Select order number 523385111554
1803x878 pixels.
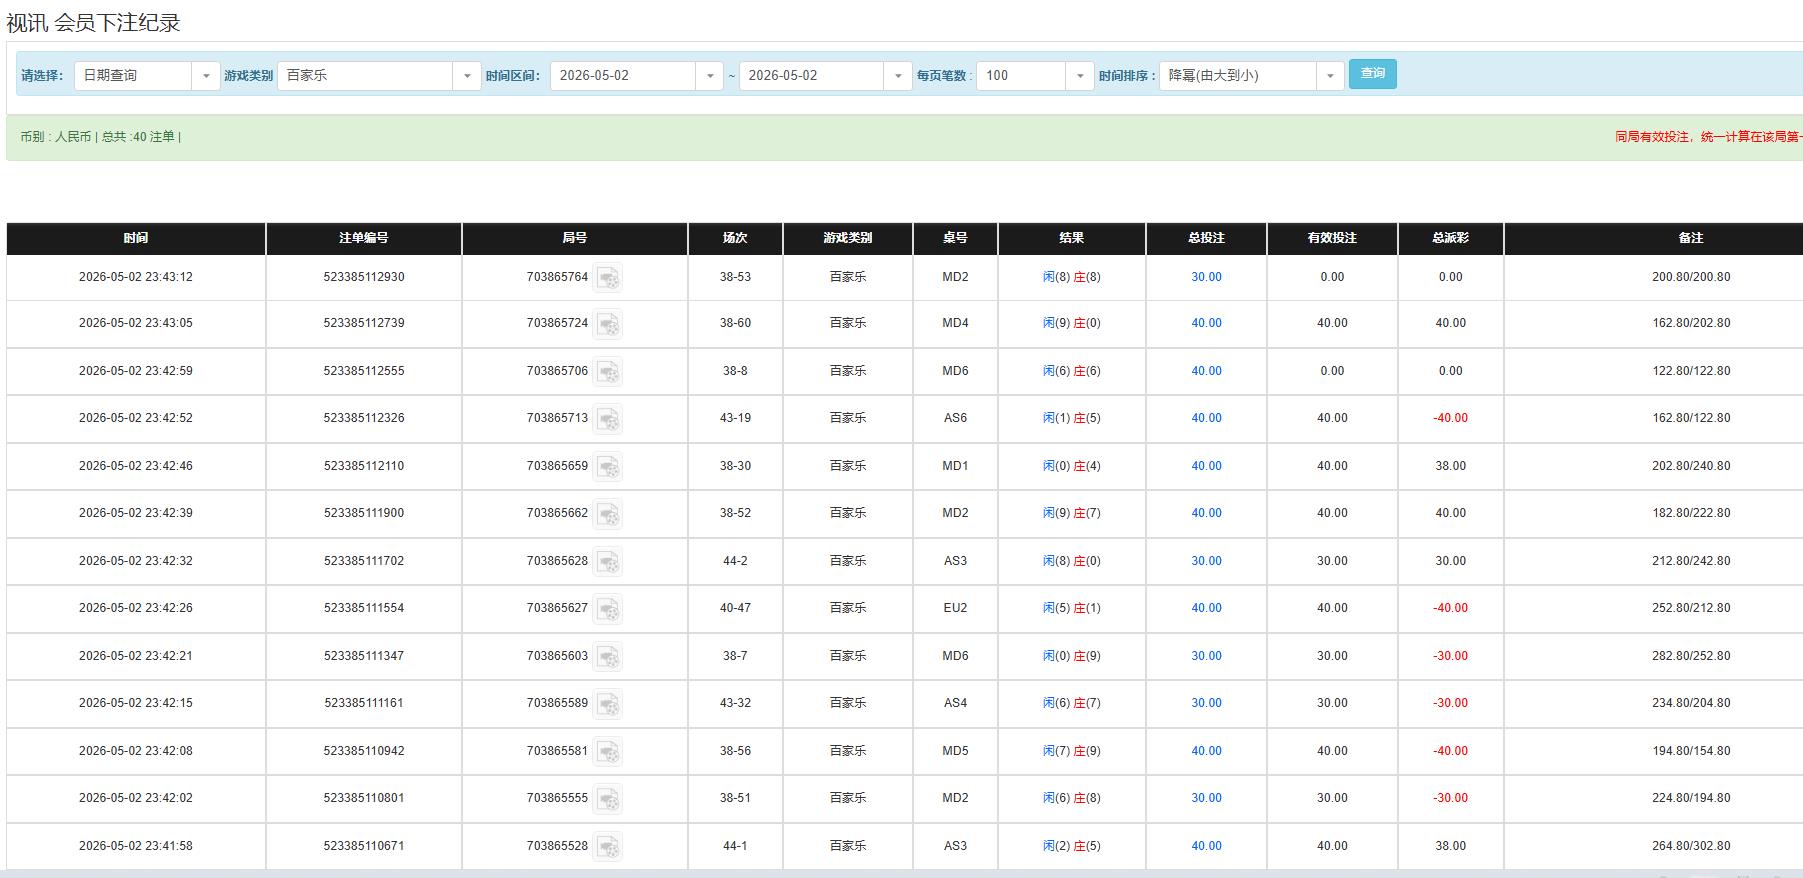(x=364, y=608)
